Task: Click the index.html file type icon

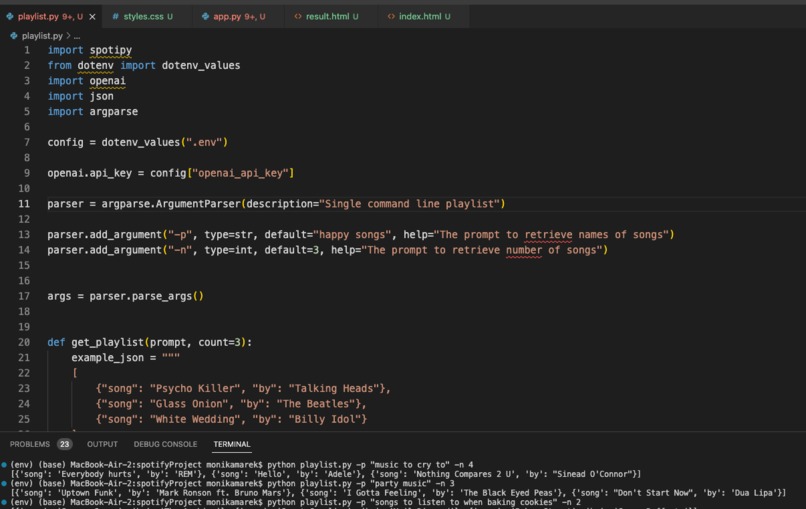Action: pyautogui.click(x=391, y=16)
